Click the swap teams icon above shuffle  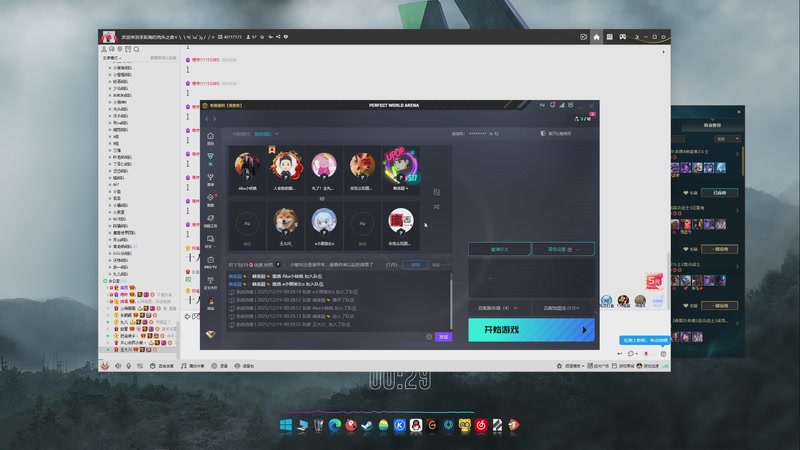click(436, 192)
